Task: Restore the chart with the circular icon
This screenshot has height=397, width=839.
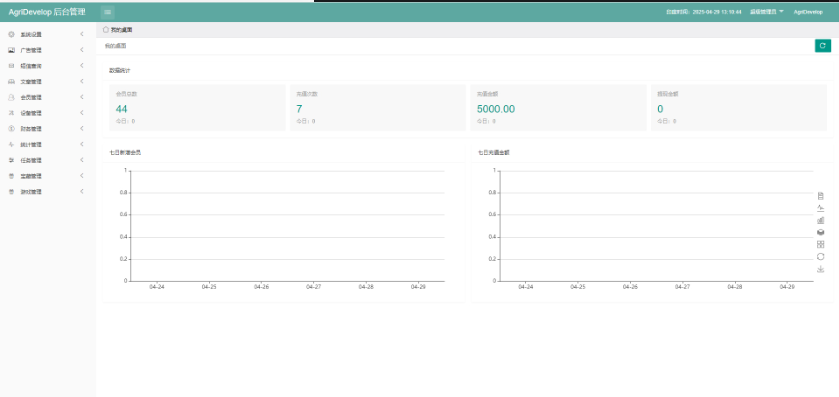Action: pos(821,257)
